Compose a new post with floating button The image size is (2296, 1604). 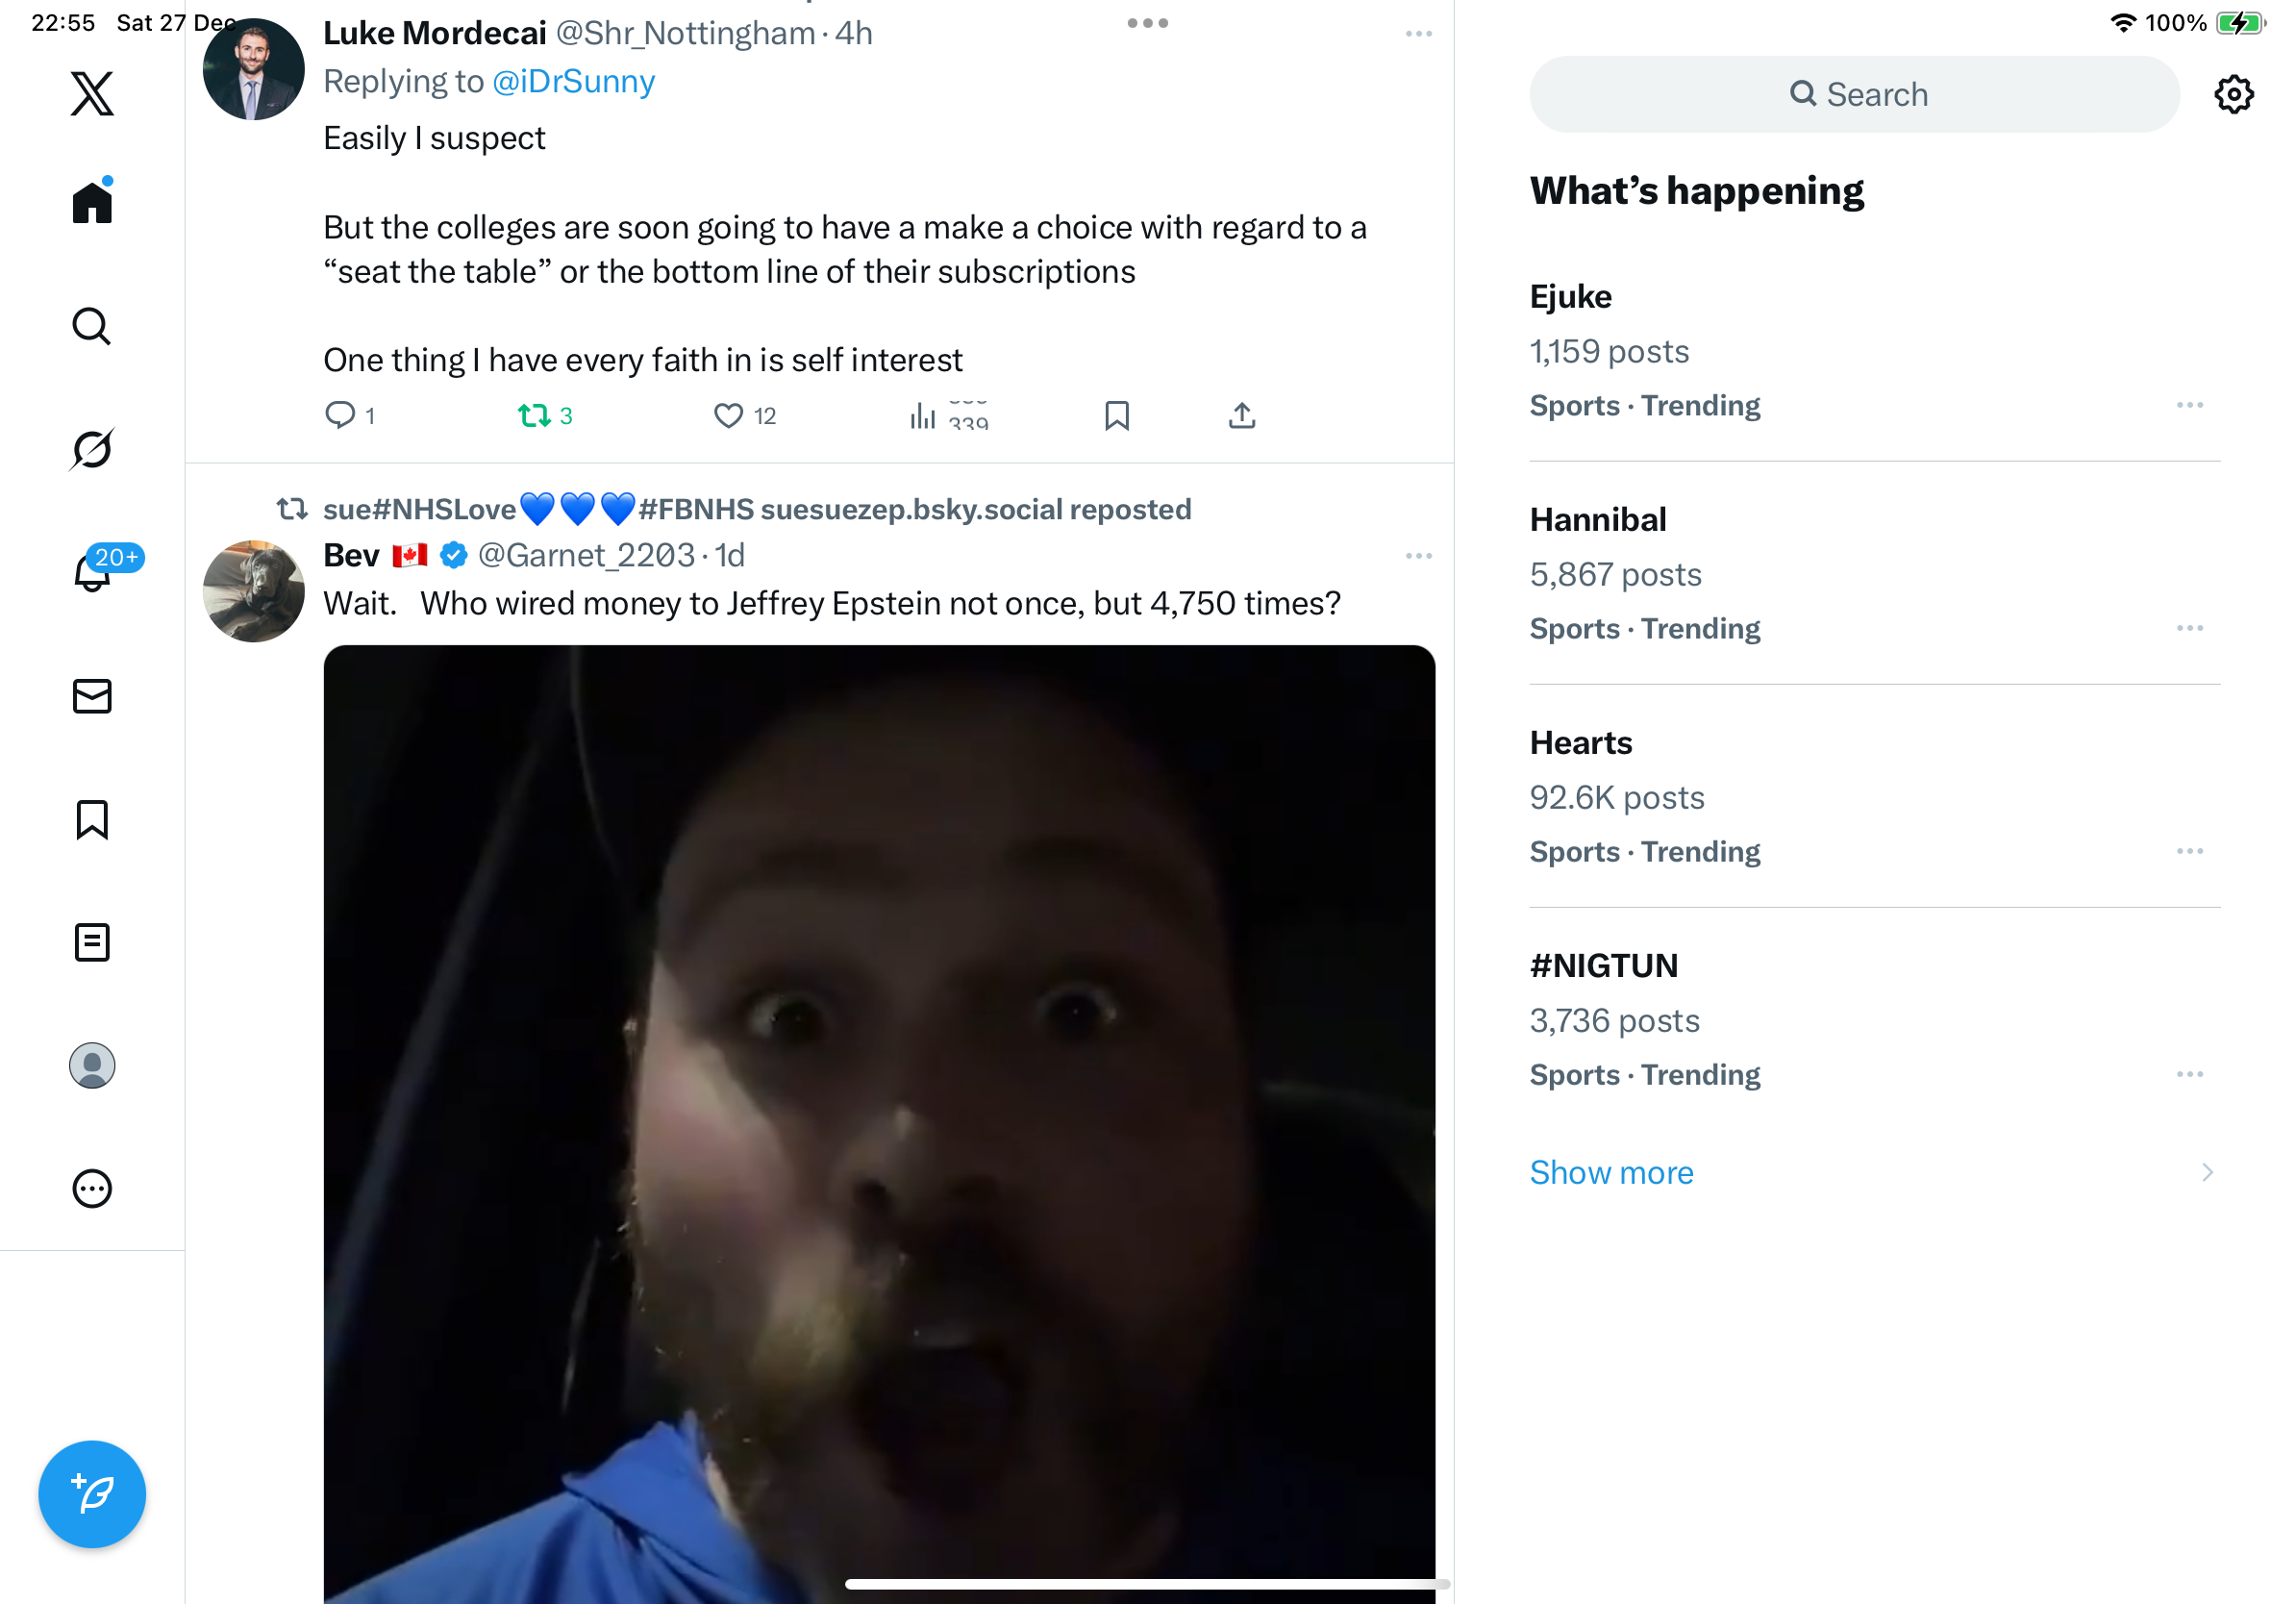click(x=92, y=1494)
